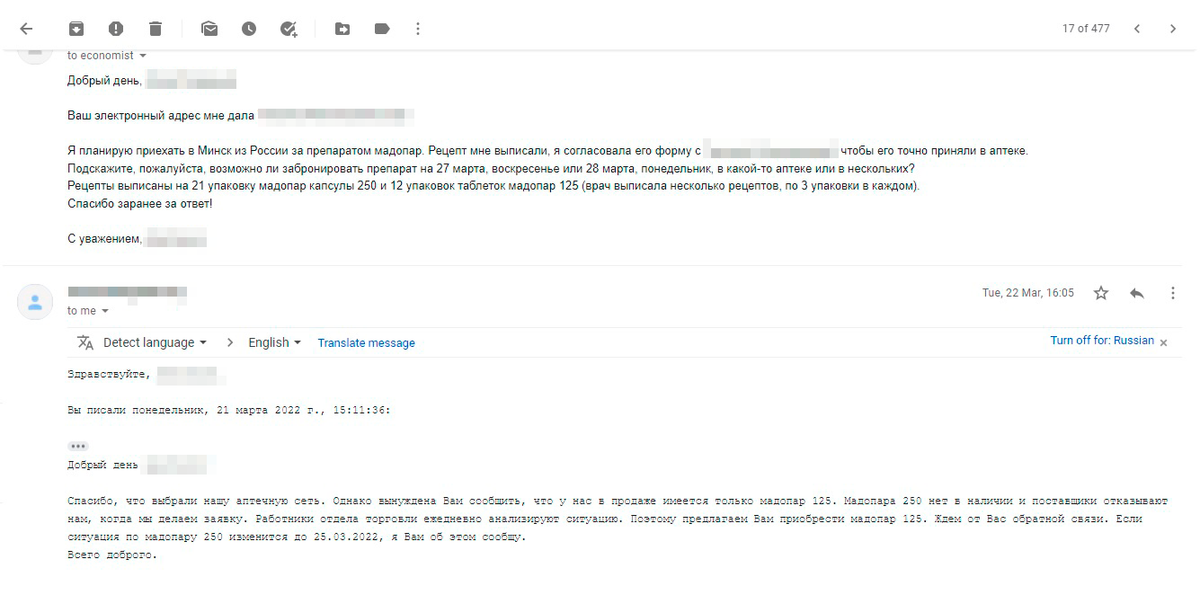Reply to the 22 Mar message
This screenshot has width=1200, height=603.
[x=1137, y=293]
